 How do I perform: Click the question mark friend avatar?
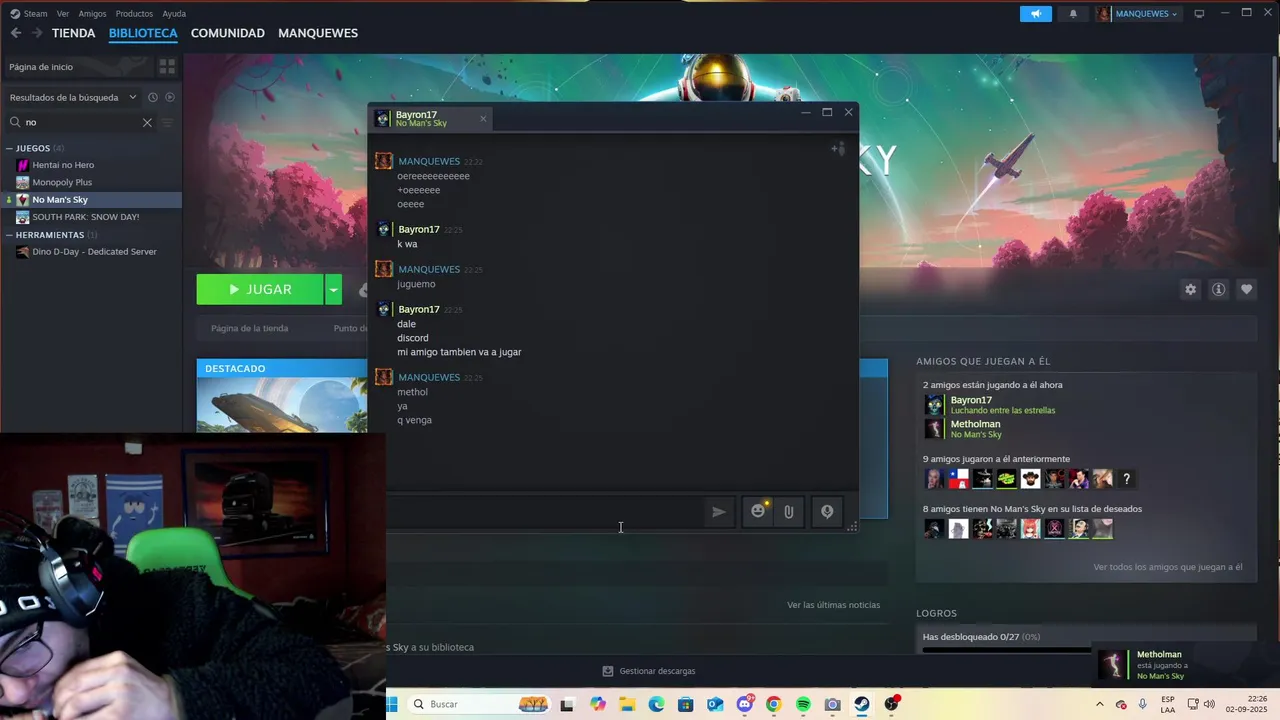[x=1126, y=479]
